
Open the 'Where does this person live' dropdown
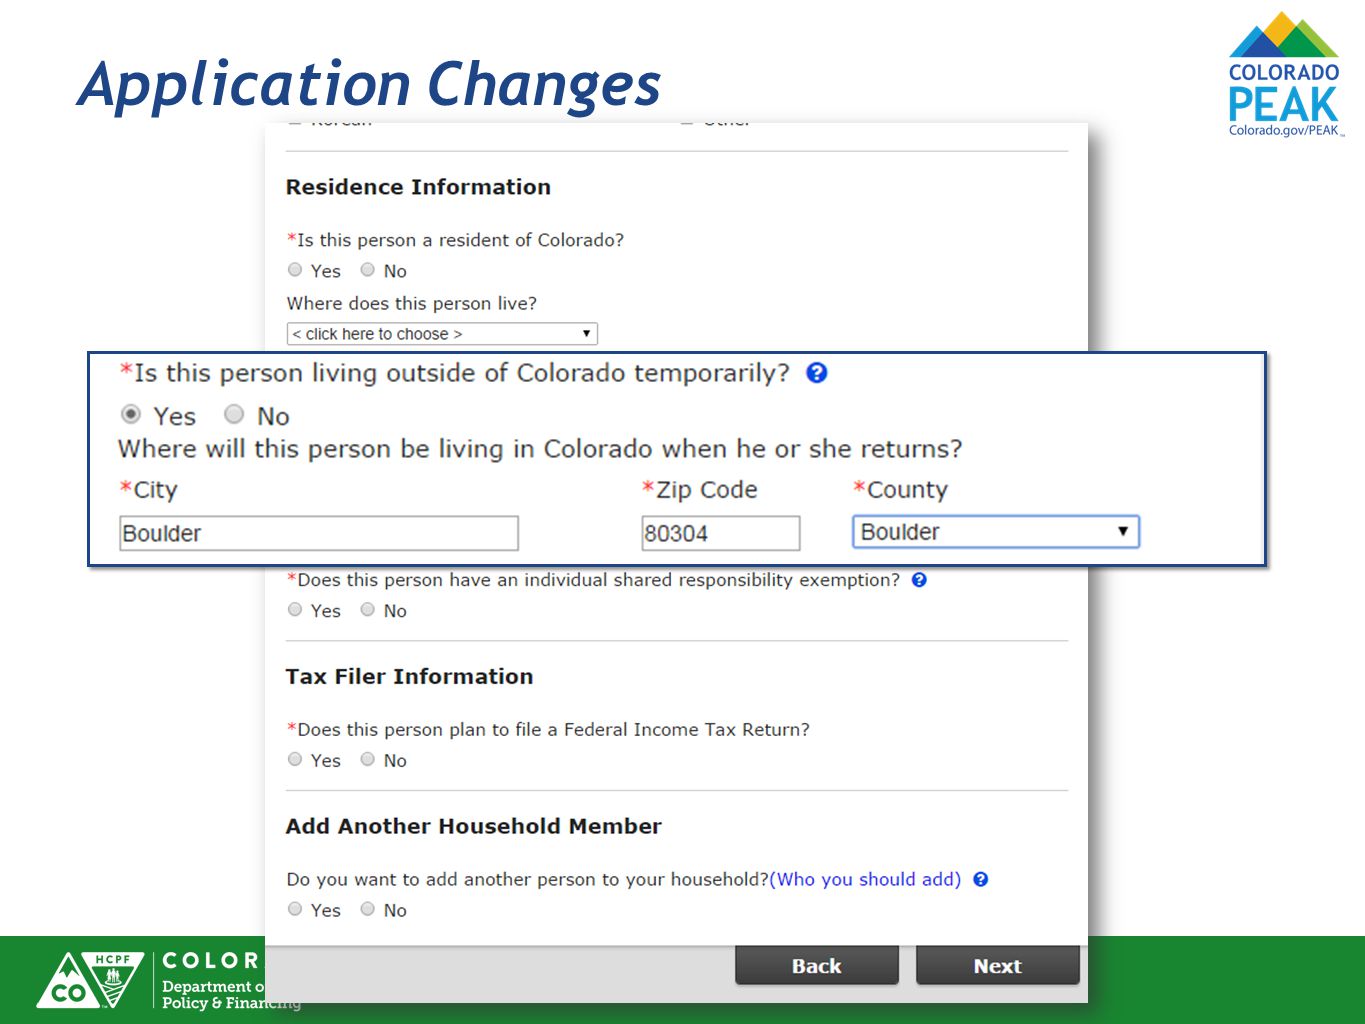tap(442, 334)
